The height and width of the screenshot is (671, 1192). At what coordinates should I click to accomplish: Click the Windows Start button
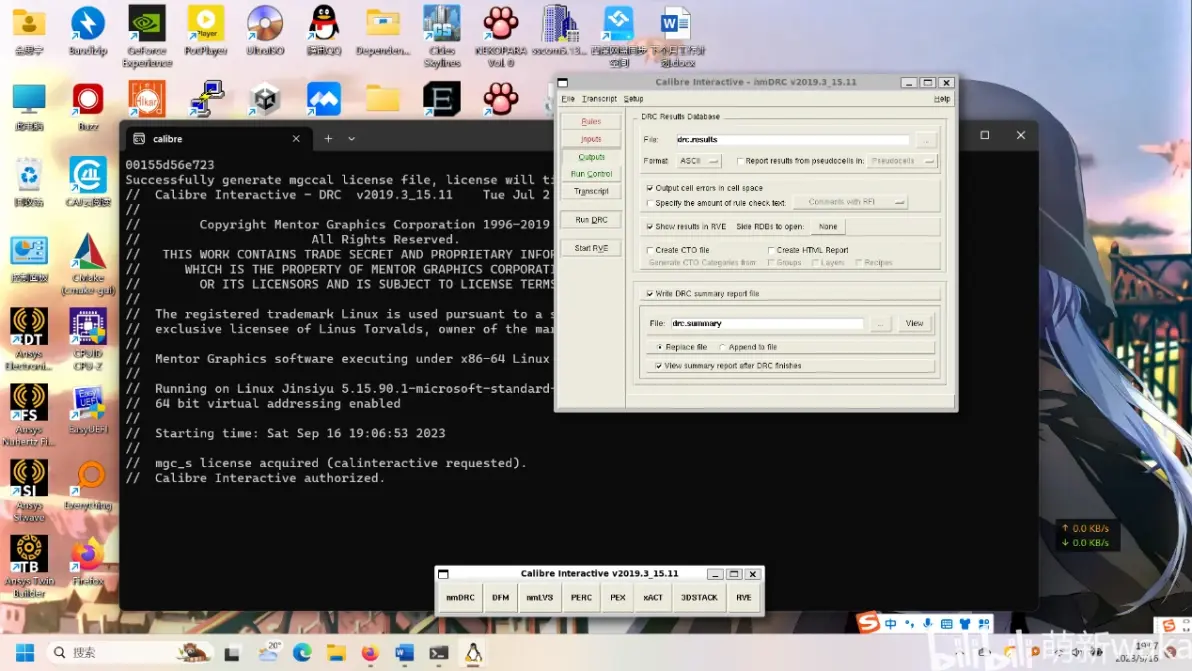(25, 653)
